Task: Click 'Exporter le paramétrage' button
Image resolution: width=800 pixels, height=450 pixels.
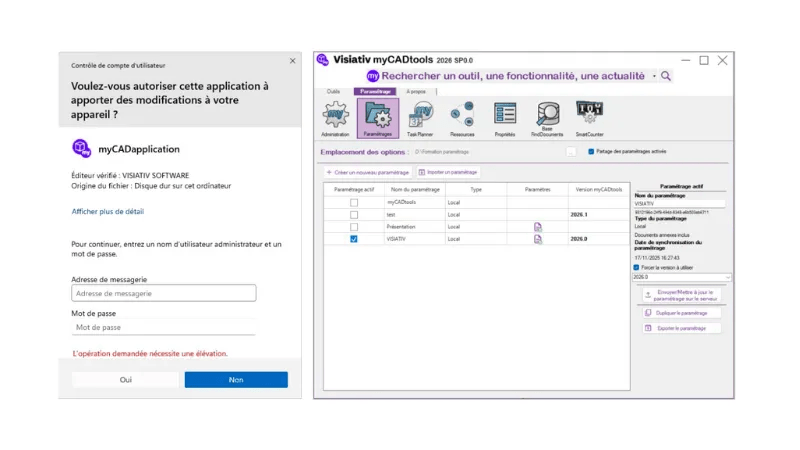Action: (x=682, y=328)
